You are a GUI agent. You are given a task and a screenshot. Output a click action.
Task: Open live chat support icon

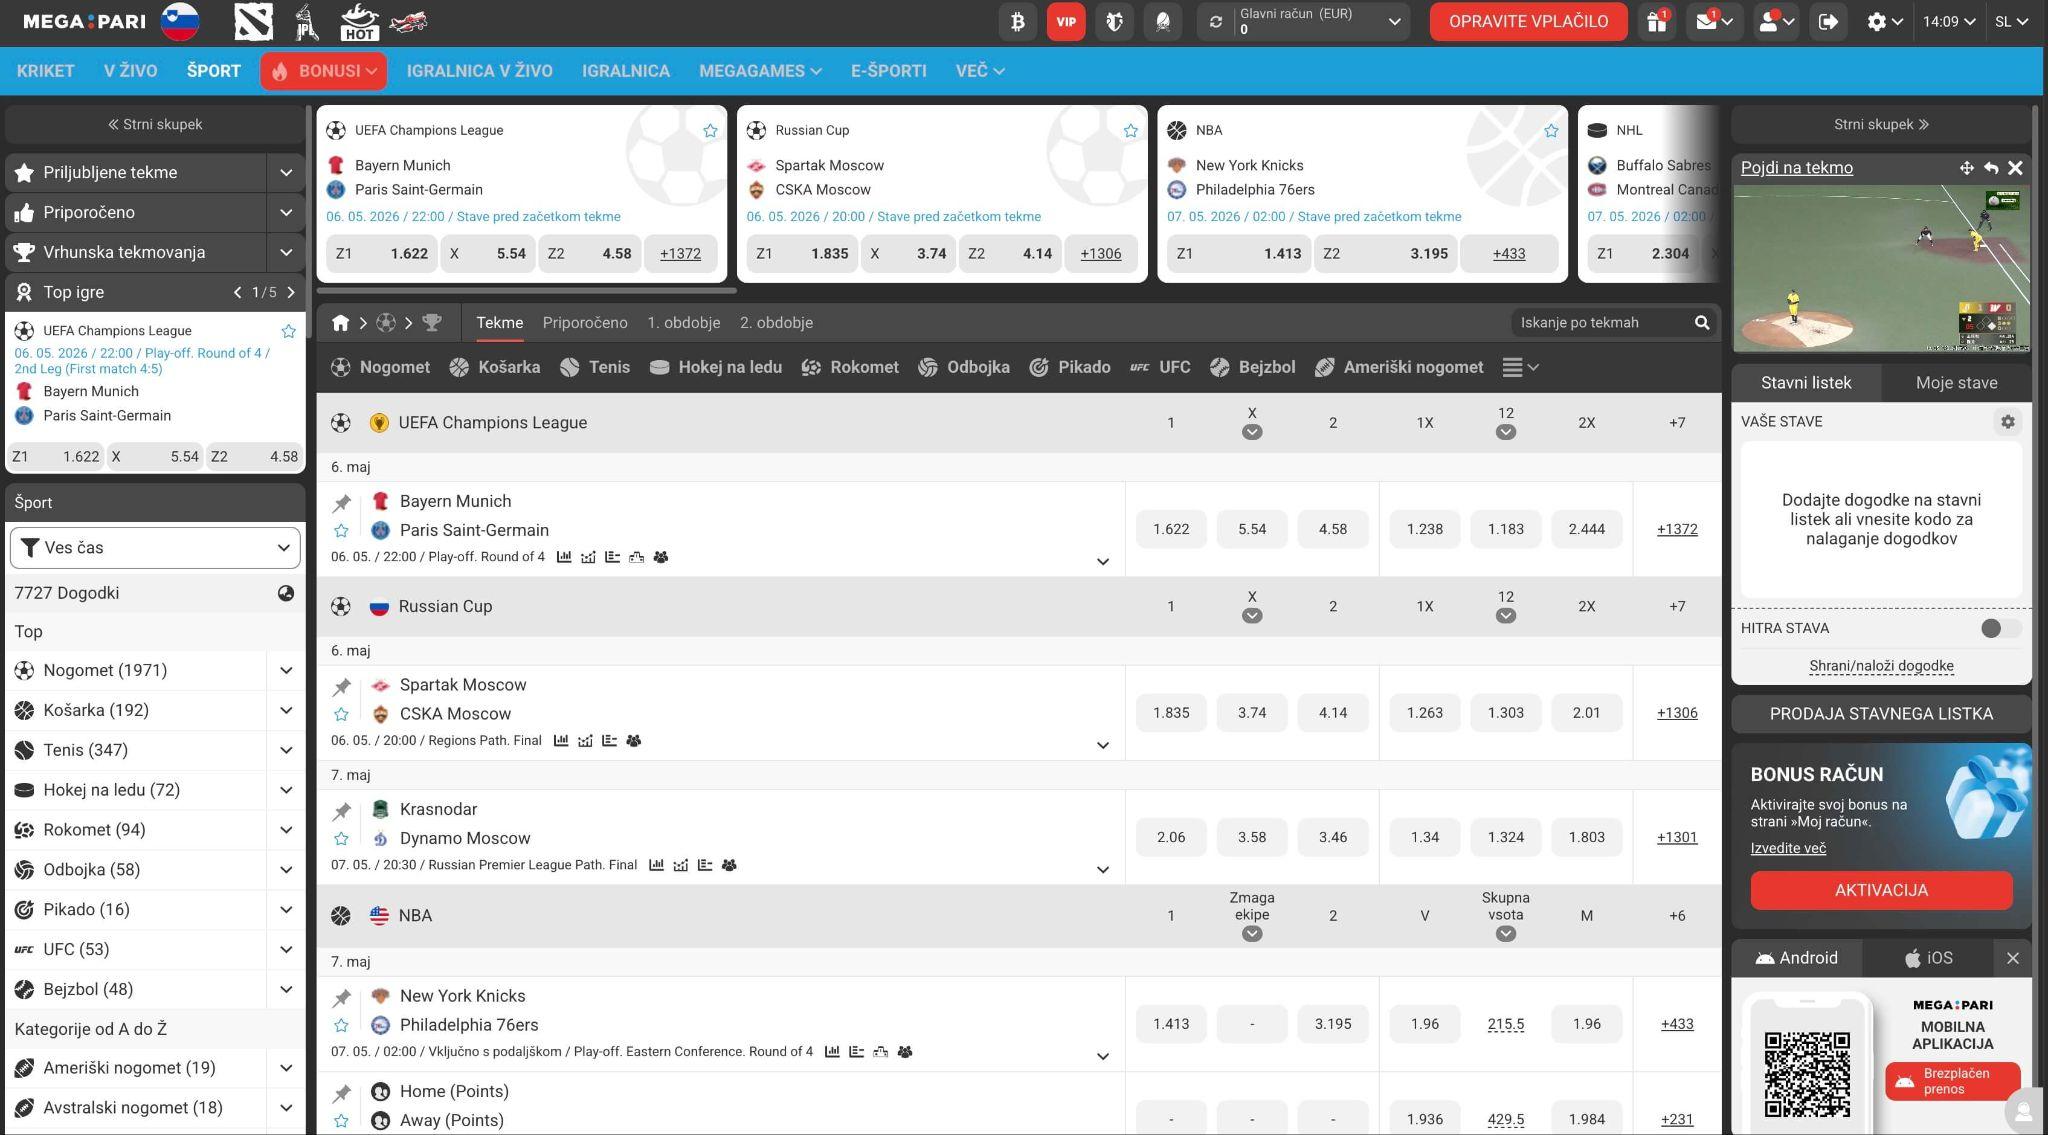pyautogui.click(x=2024, y=1111)
